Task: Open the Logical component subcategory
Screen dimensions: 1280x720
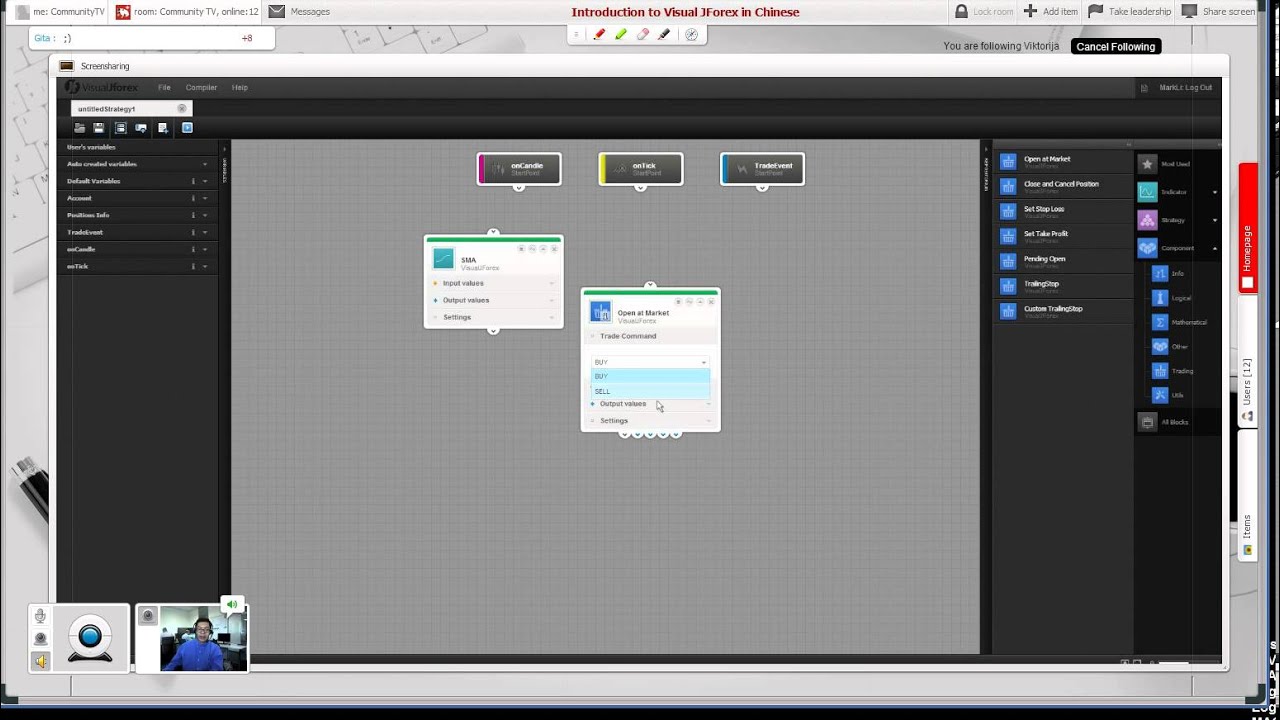Action: tap(1160, 298)
